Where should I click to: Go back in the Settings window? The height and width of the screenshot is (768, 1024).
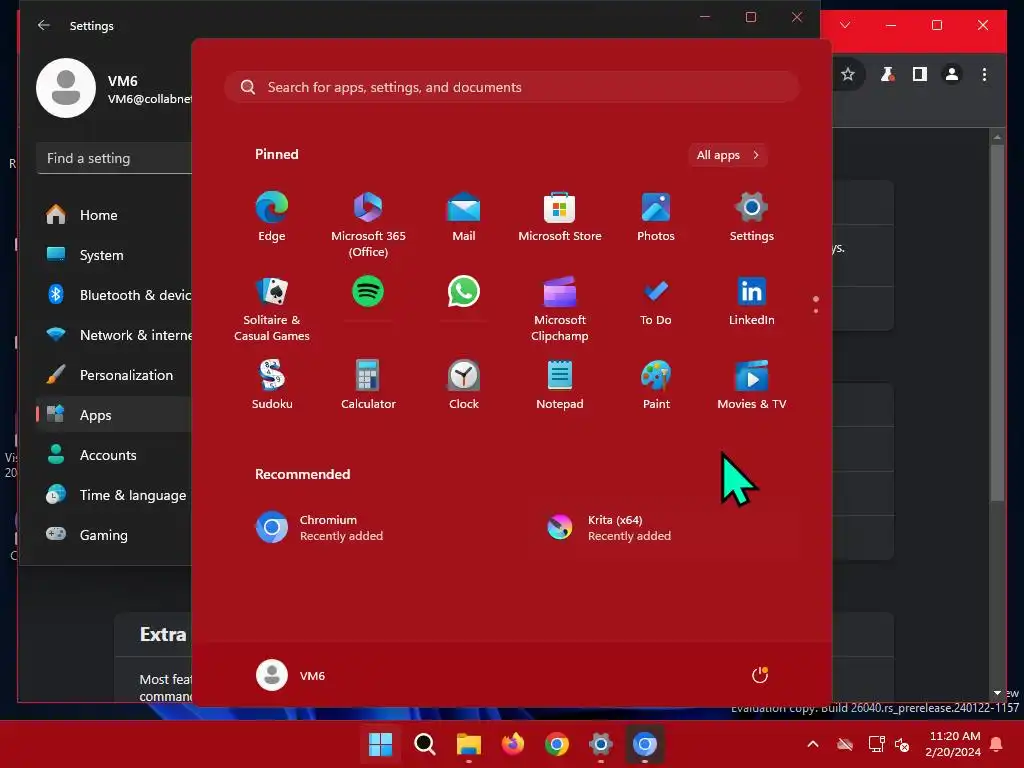point(44,25)
